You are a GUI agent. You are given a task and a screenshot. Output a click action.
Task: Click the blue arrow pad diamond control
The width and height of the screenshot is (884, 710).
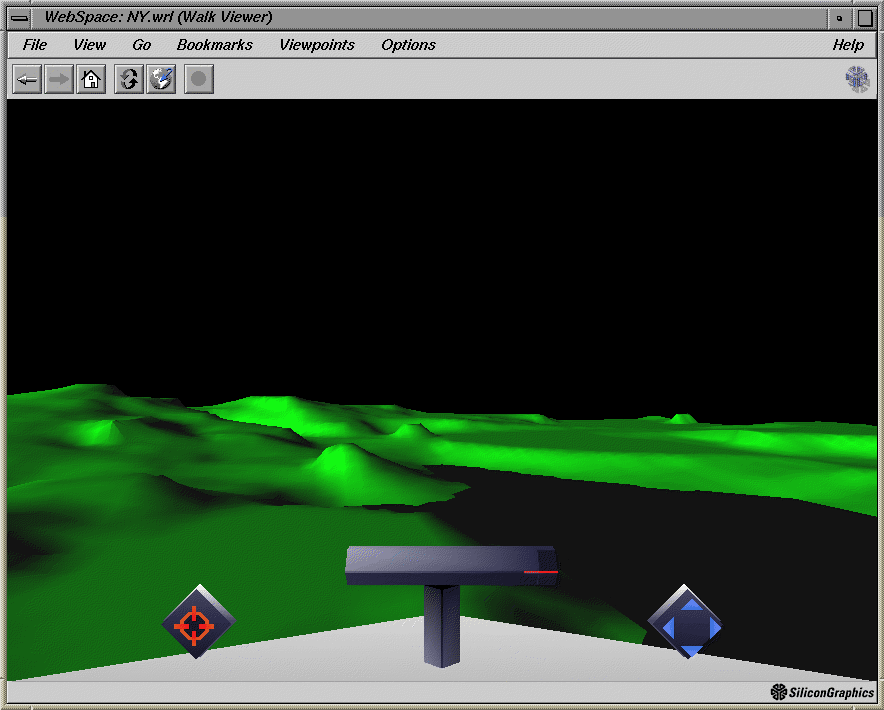pyautogui.click(x=686, y=621)
